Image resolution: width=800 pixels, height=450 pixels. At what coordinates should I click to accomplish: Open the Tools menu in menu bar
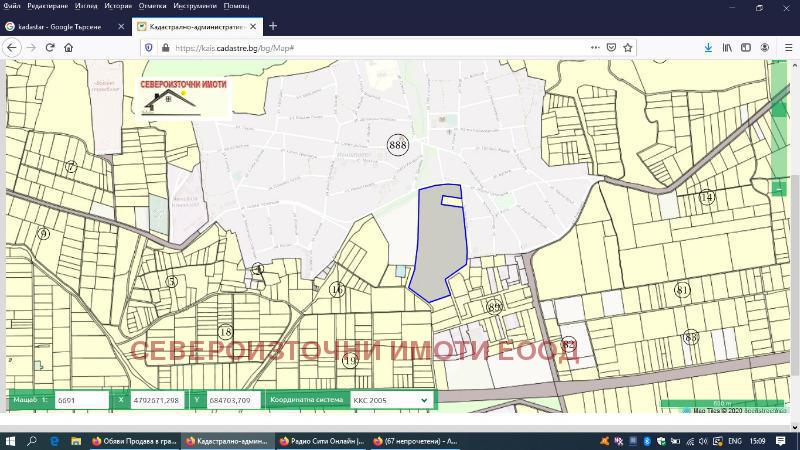[195, 6]
